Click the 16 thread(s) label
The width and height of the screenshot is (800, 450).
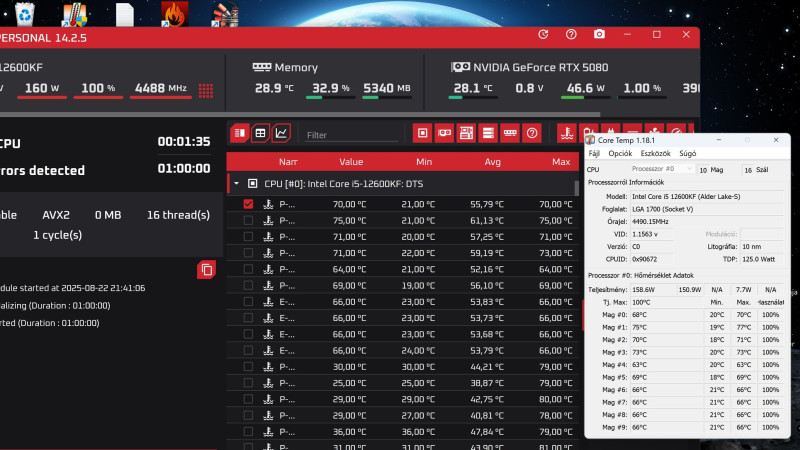178,215
